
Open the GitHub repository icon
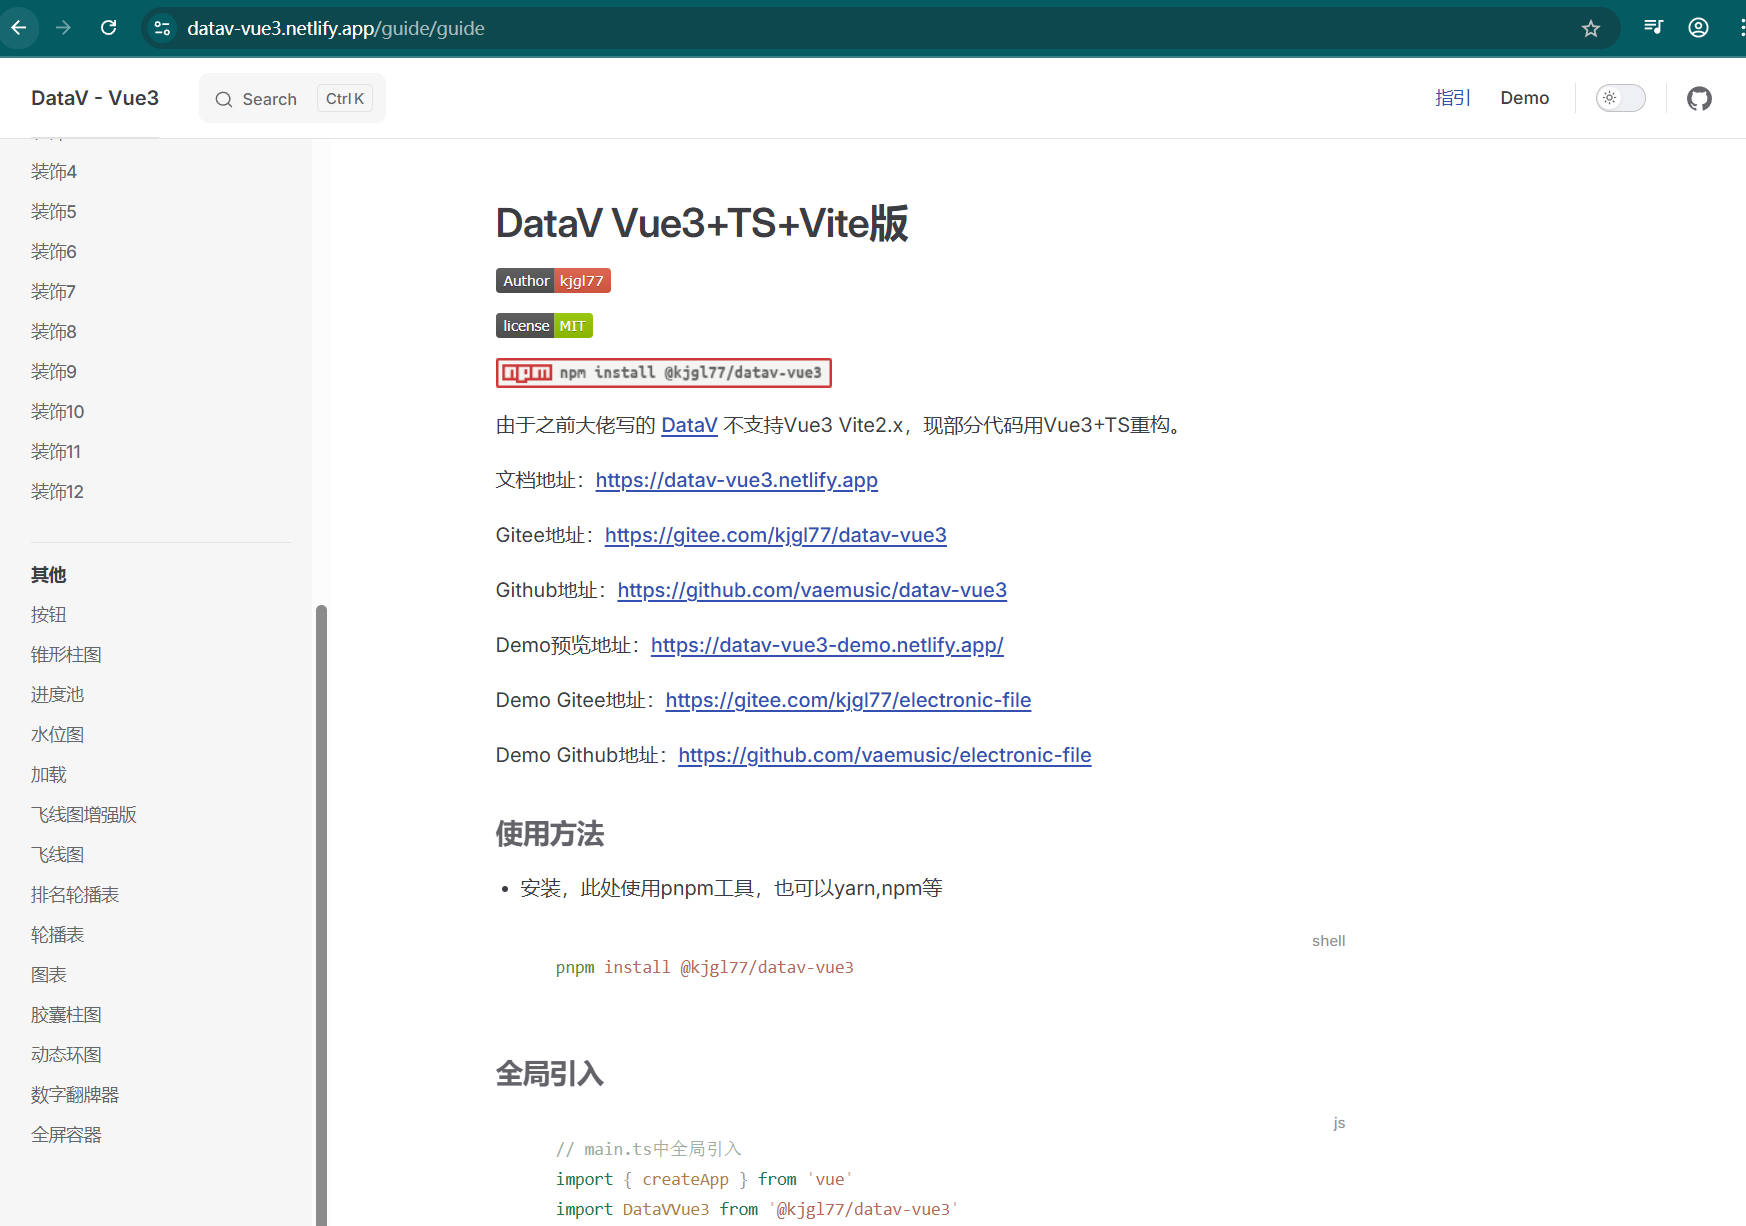(1699, 98)
